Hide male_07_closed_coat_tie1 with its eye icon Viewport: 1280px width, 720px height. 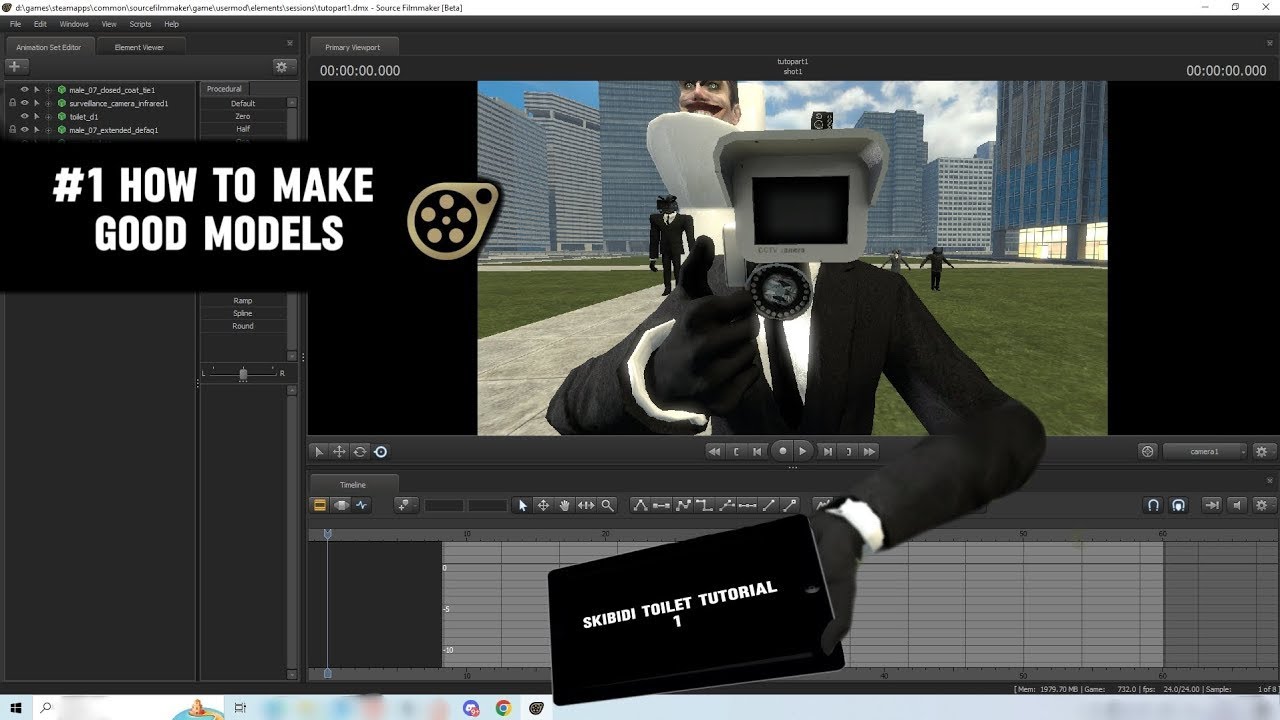click(x=25, y=90)
